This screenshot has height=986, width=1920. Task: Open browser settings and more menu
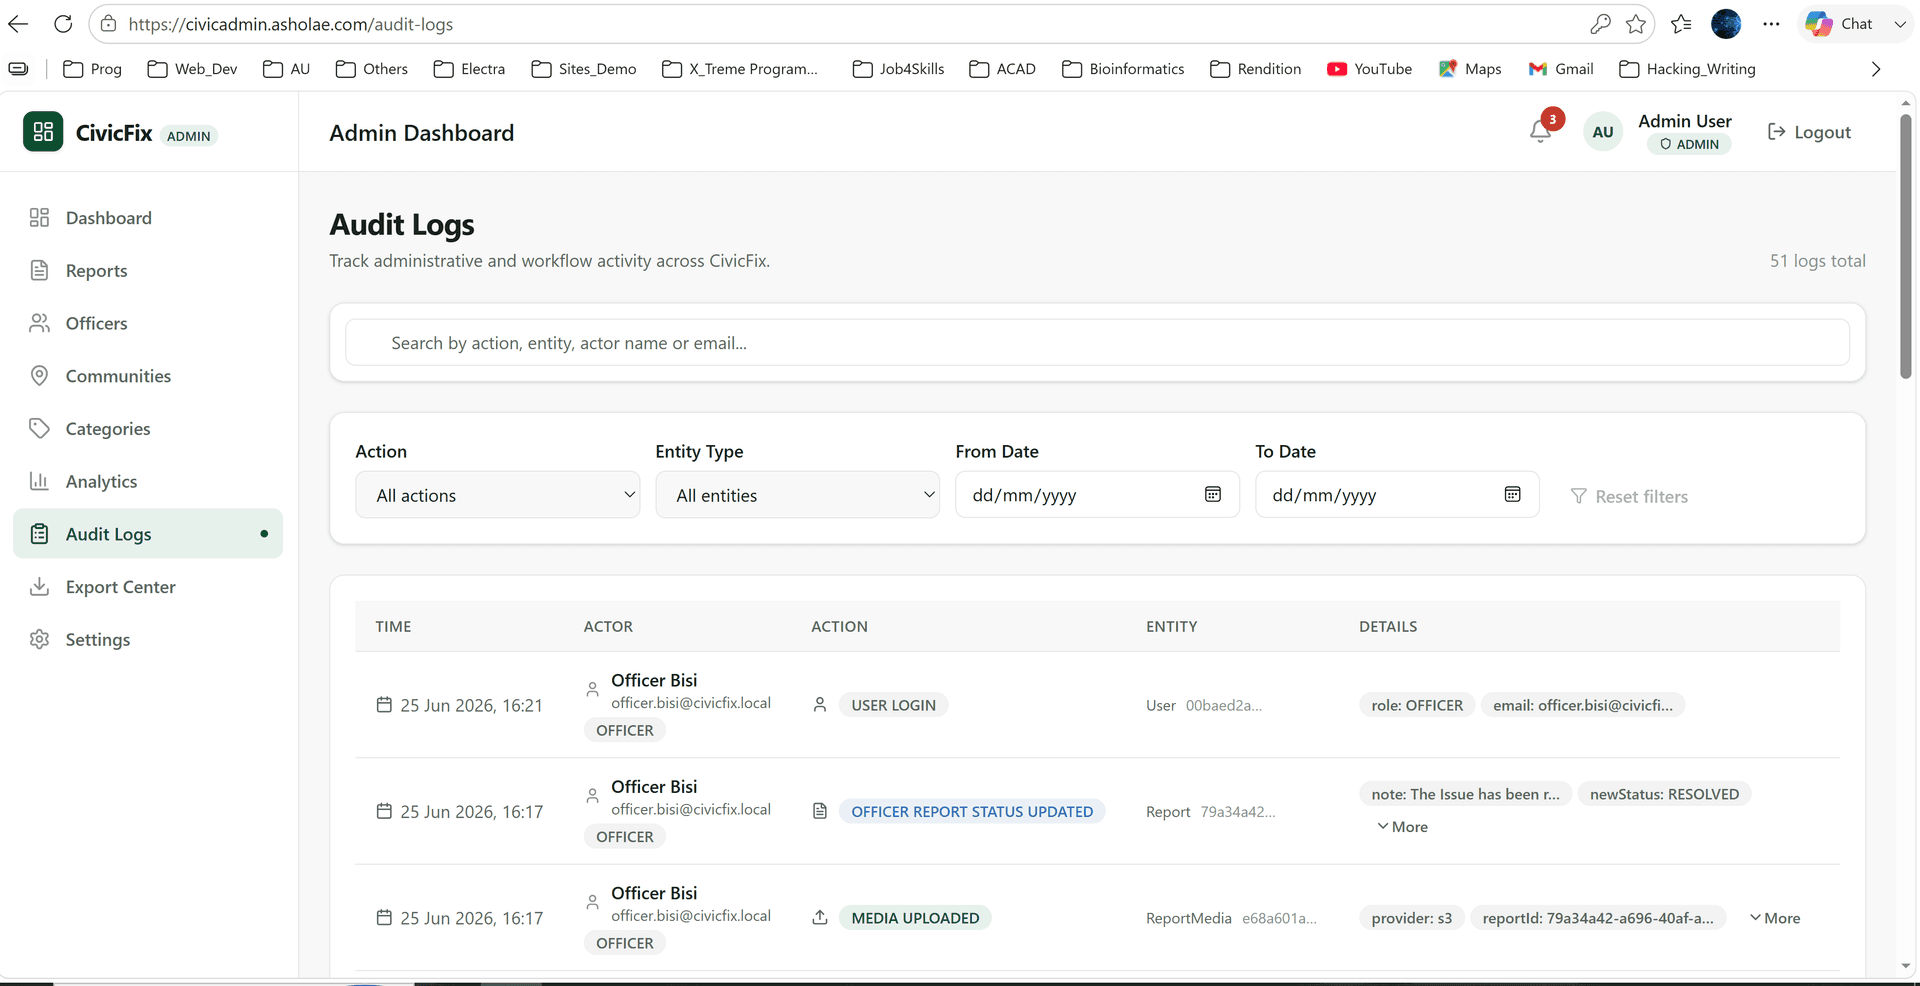click(x=1771, y=24)
